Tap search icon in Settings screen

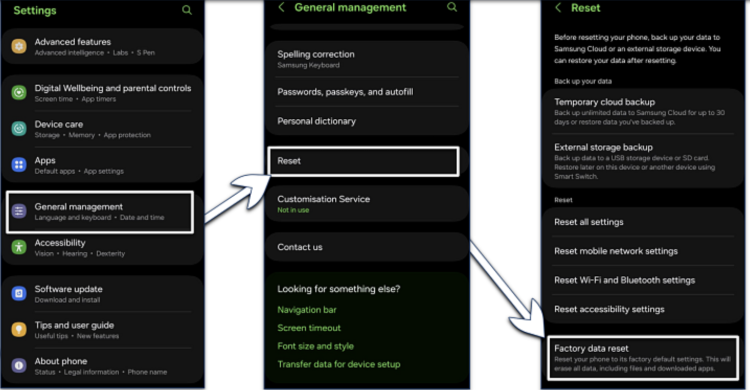click(x=187, y=10)
